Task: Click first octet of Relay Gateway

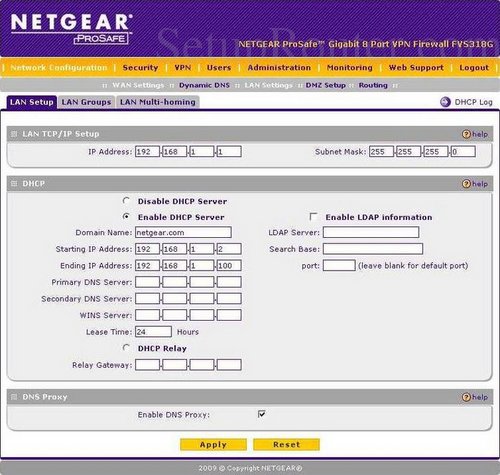Action: 147,365
